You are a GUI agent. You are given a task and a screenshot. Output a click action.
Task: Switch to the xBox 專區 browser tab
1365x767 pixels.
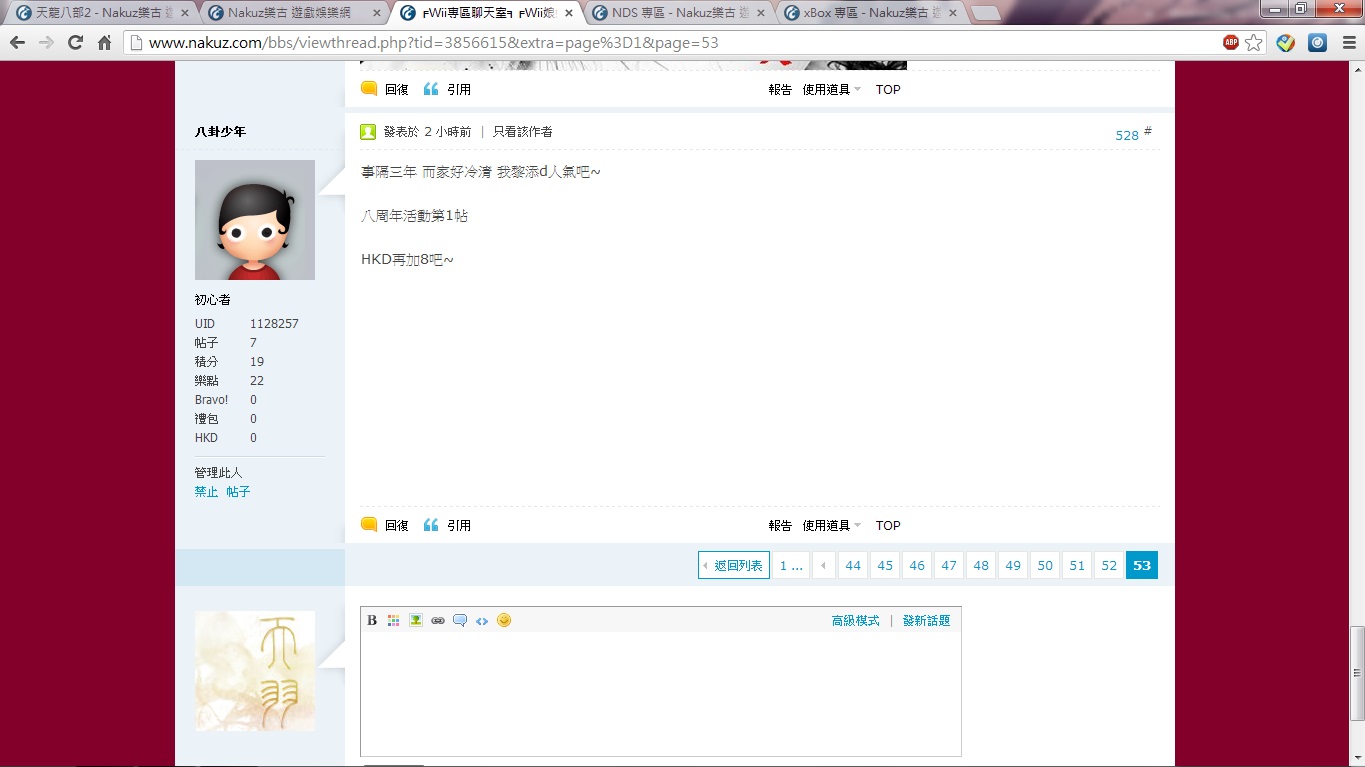click(x=868, y=13)
